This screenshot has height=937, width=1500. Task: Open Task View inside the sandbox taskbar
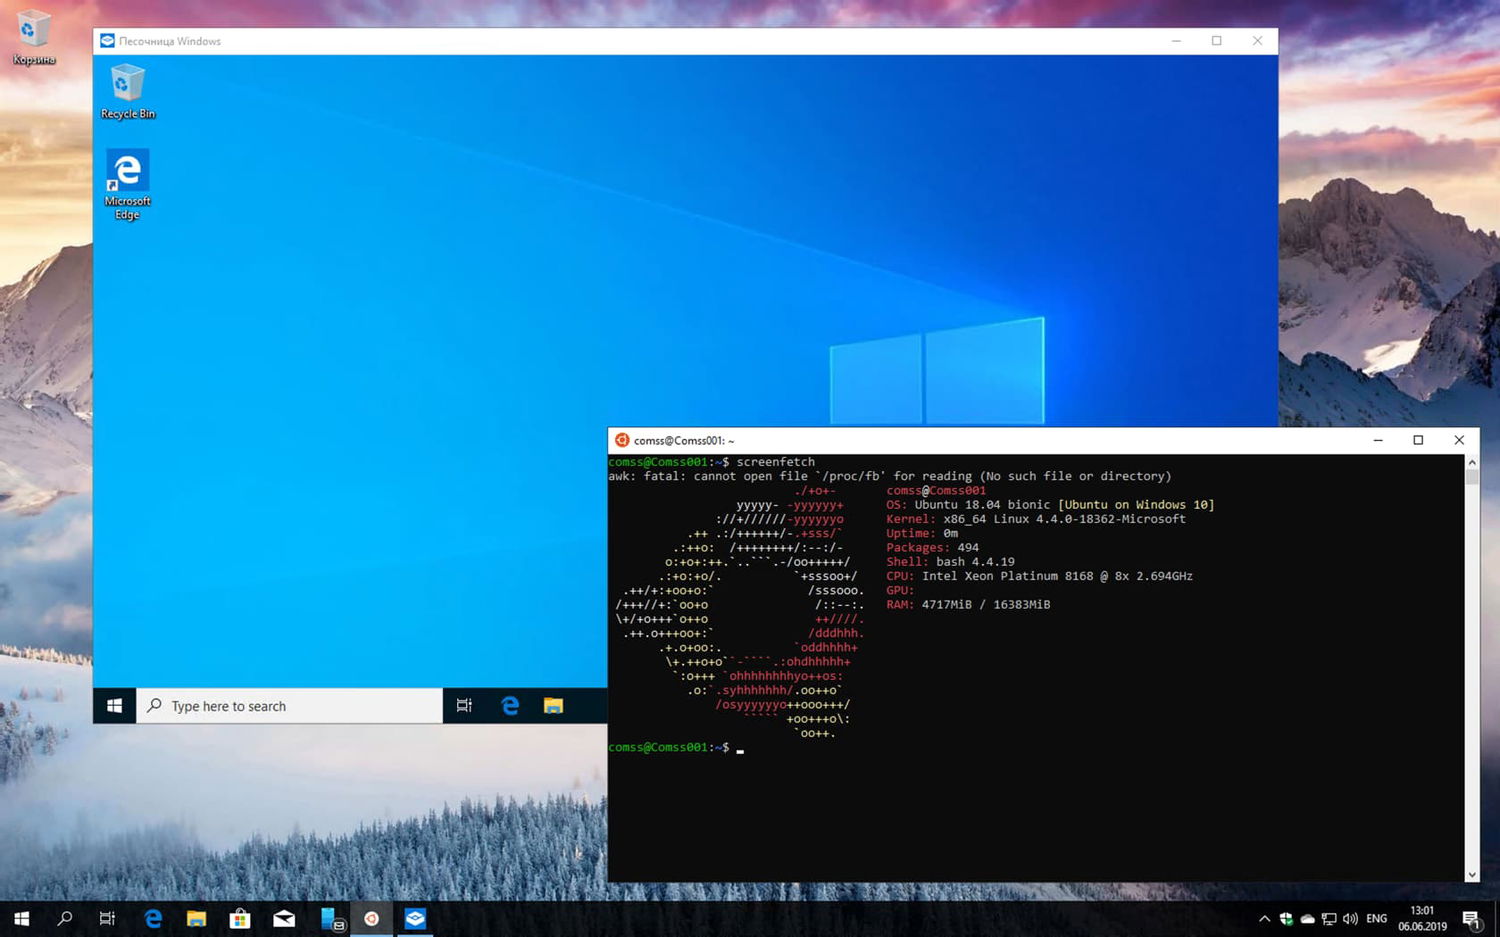click(463, 705)
